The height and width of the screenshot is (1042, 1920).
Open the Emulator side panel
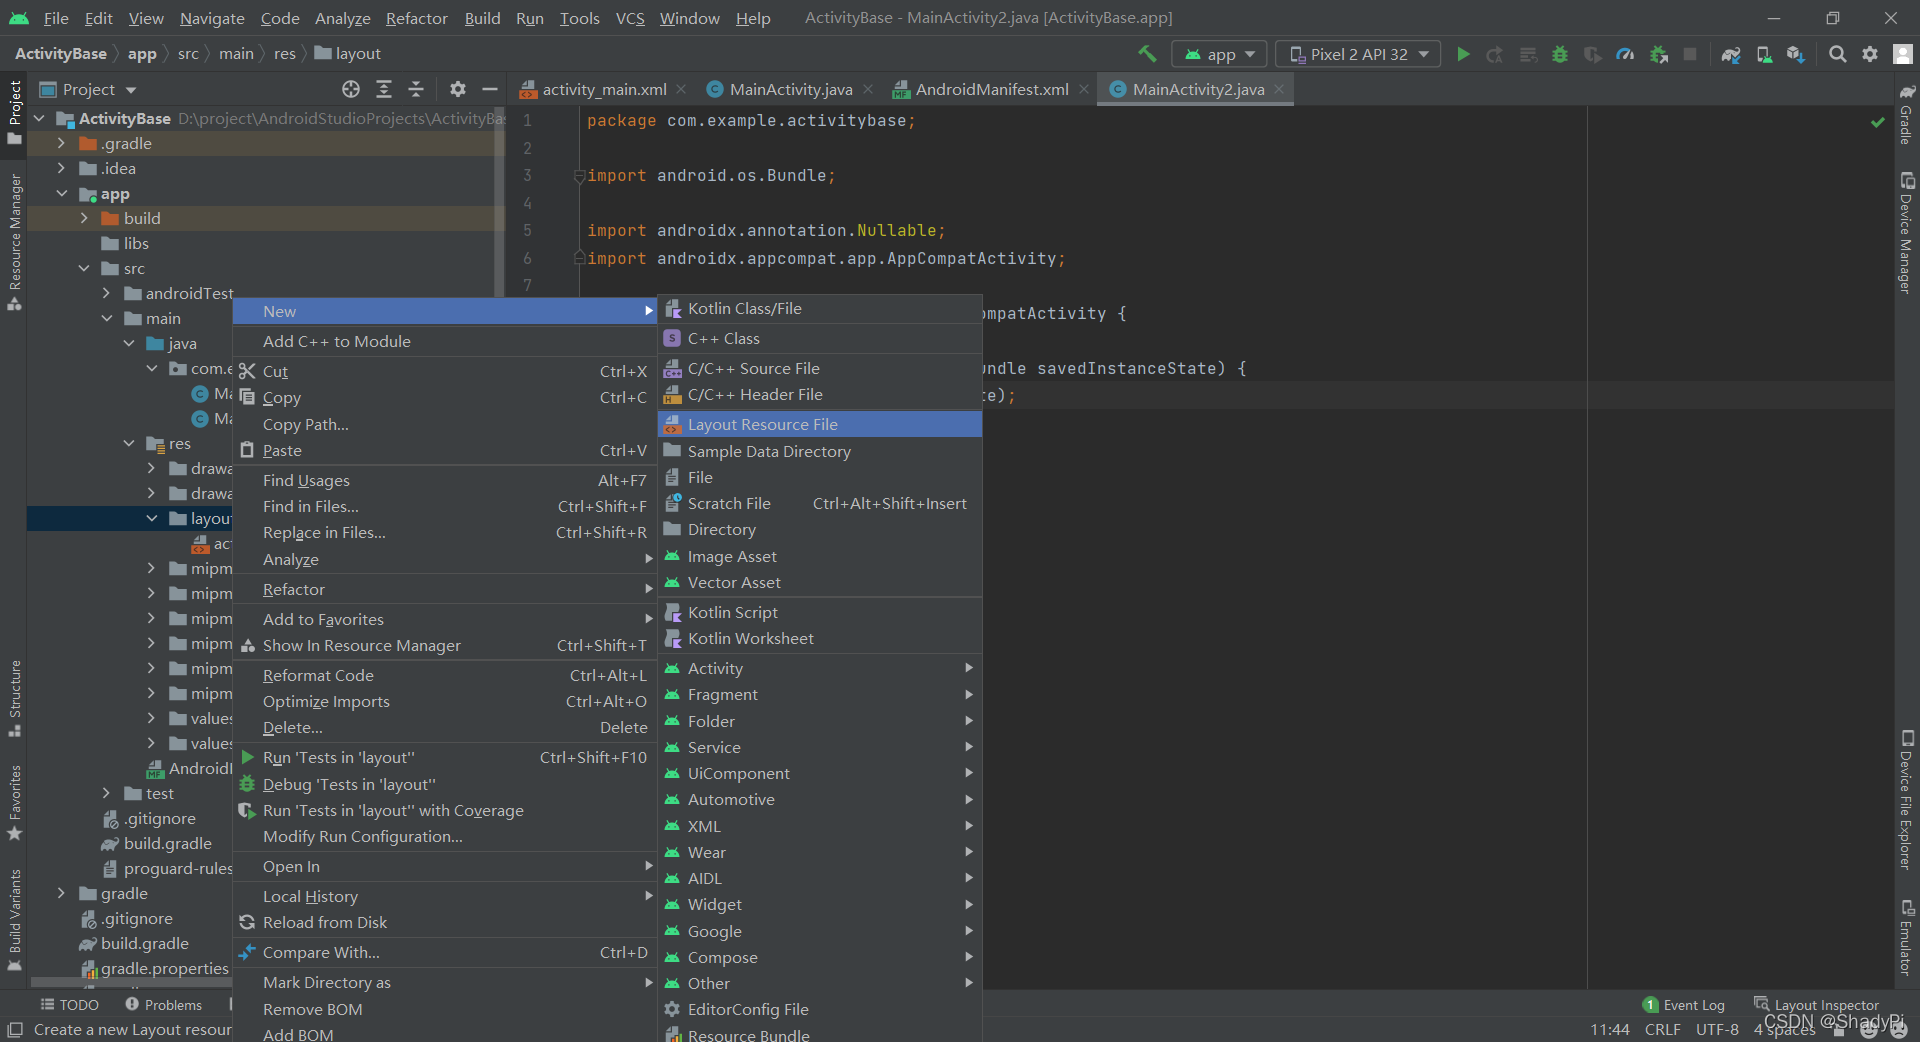click(x=1906, y=938)
